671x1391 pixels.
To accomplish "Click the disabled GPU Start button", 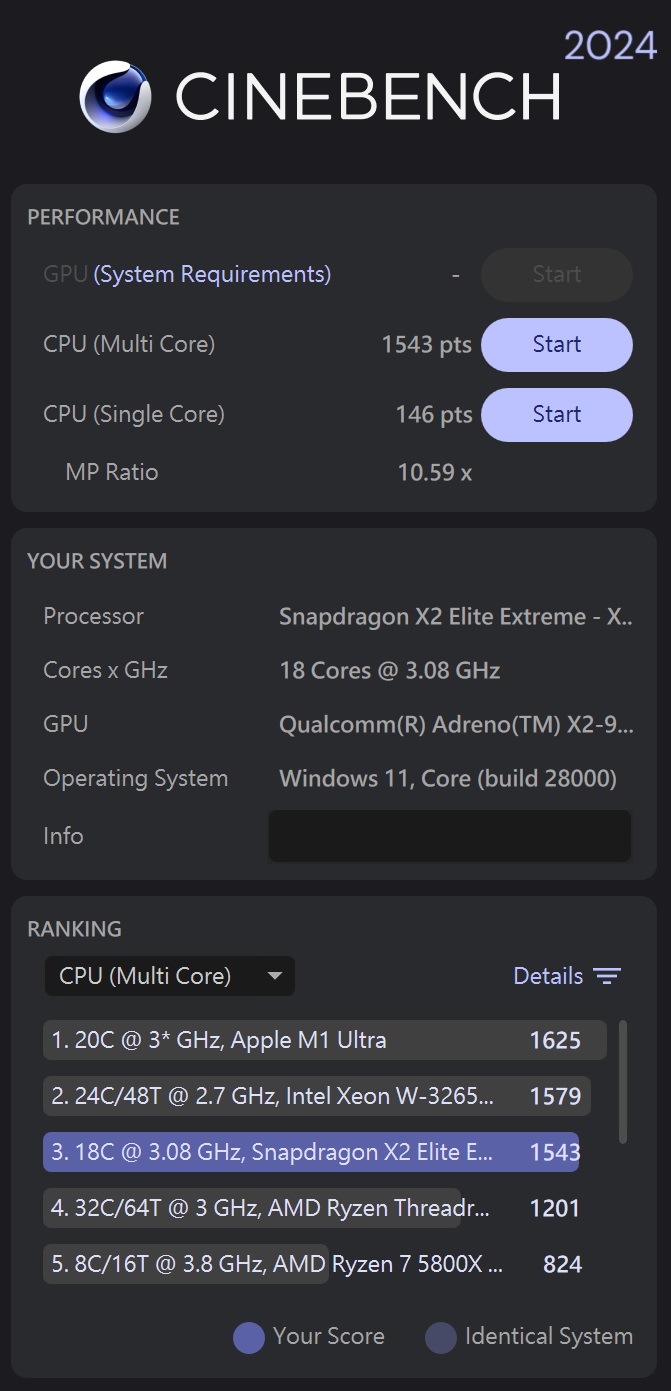I will click(557, 275).
